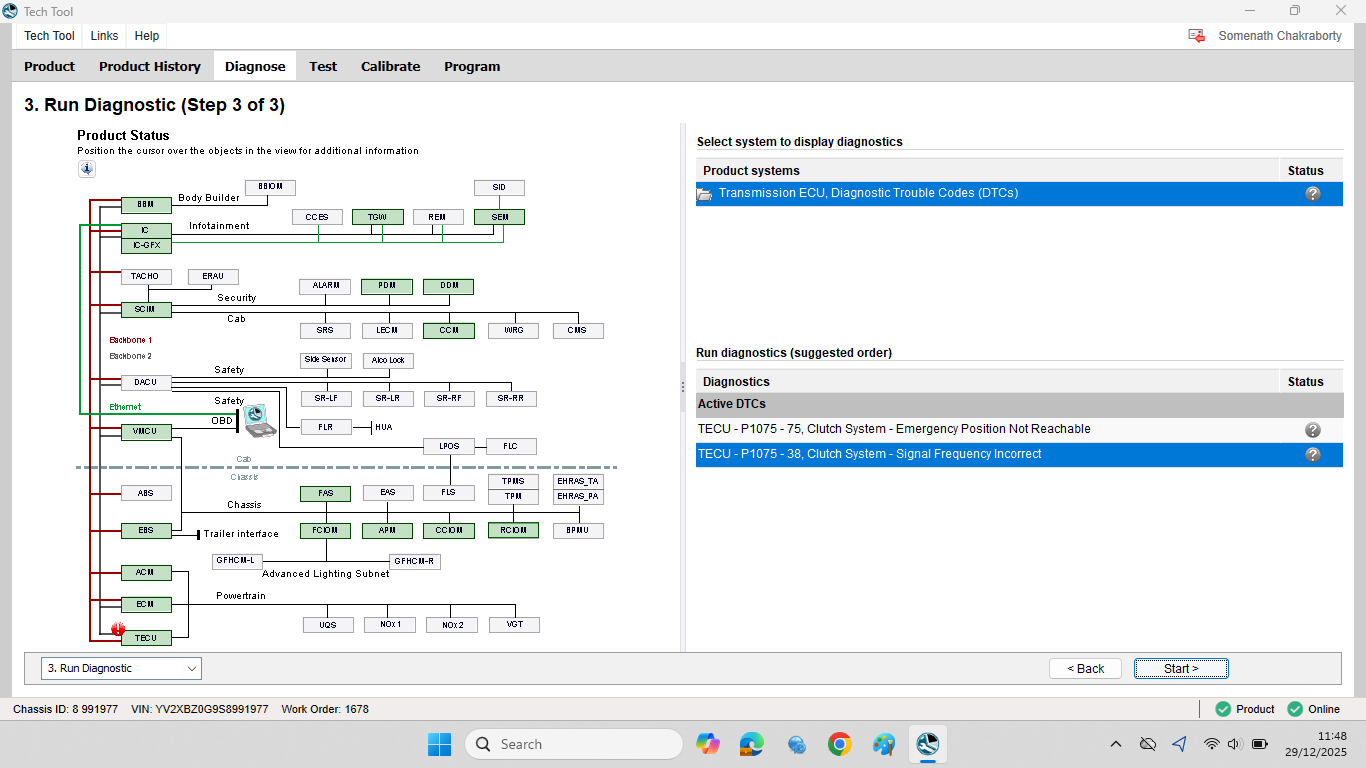Select the BBM control unit box
Screen dimensions: 1366x768
point(146,205)
